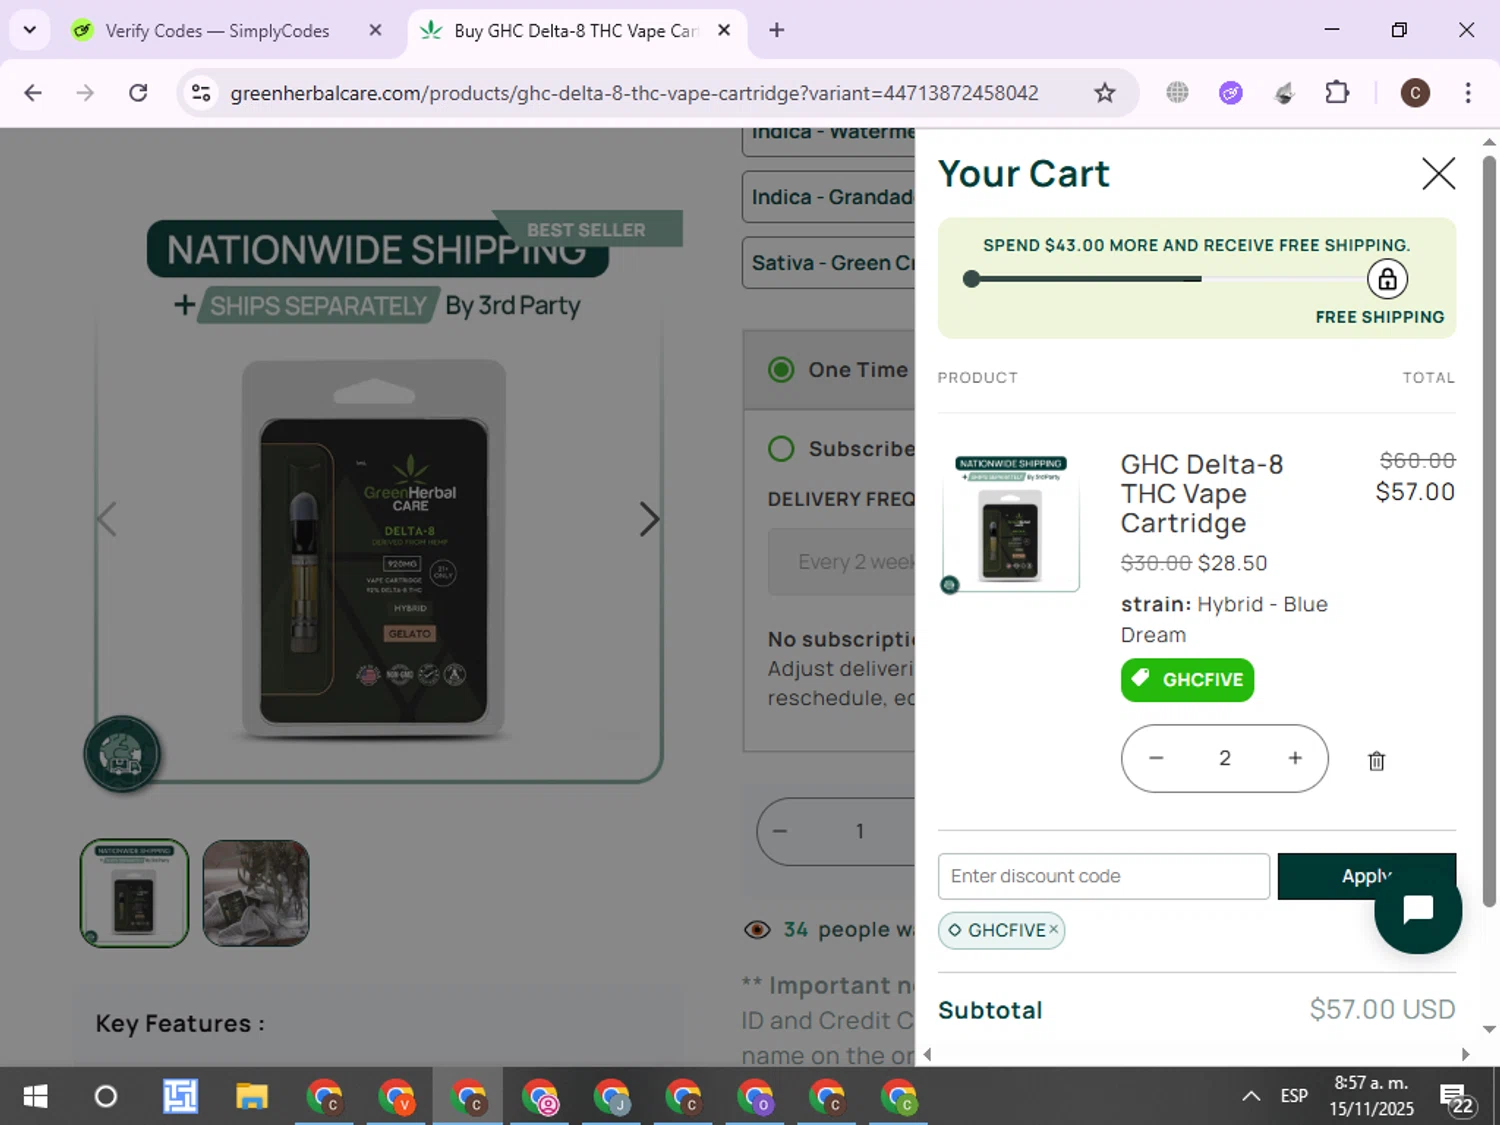Increase cart quantity with plus button
This screenshot has width=1500, height=1125.
[x=1295, y=758]
